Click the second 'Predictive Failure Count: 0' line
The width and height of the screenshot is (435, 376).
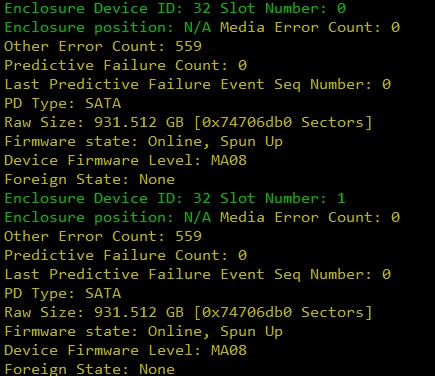click(x=125, y=255)
